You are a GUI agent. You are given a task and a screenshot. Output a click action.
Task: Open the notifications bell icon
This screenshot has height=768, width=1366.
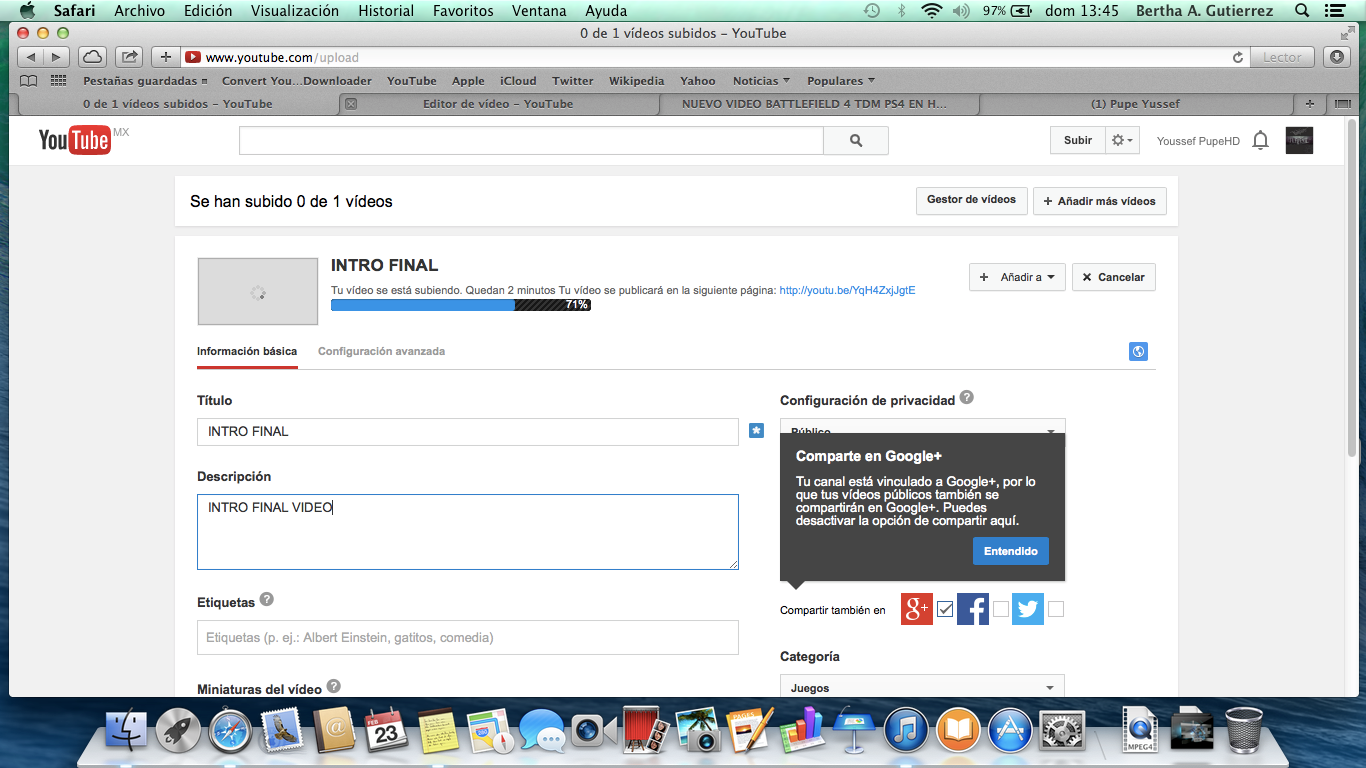coord(1261,141)
